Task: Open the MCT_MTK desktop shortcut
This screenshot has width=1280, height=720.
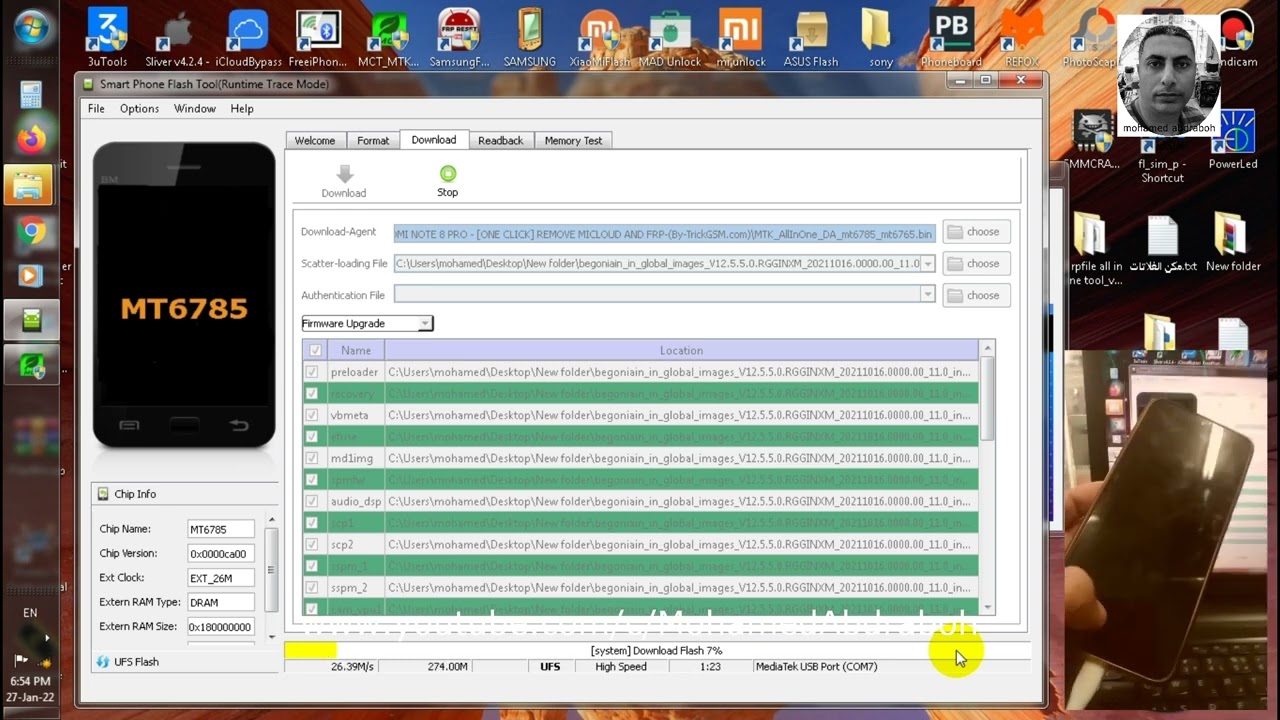Action: point(388,37)
